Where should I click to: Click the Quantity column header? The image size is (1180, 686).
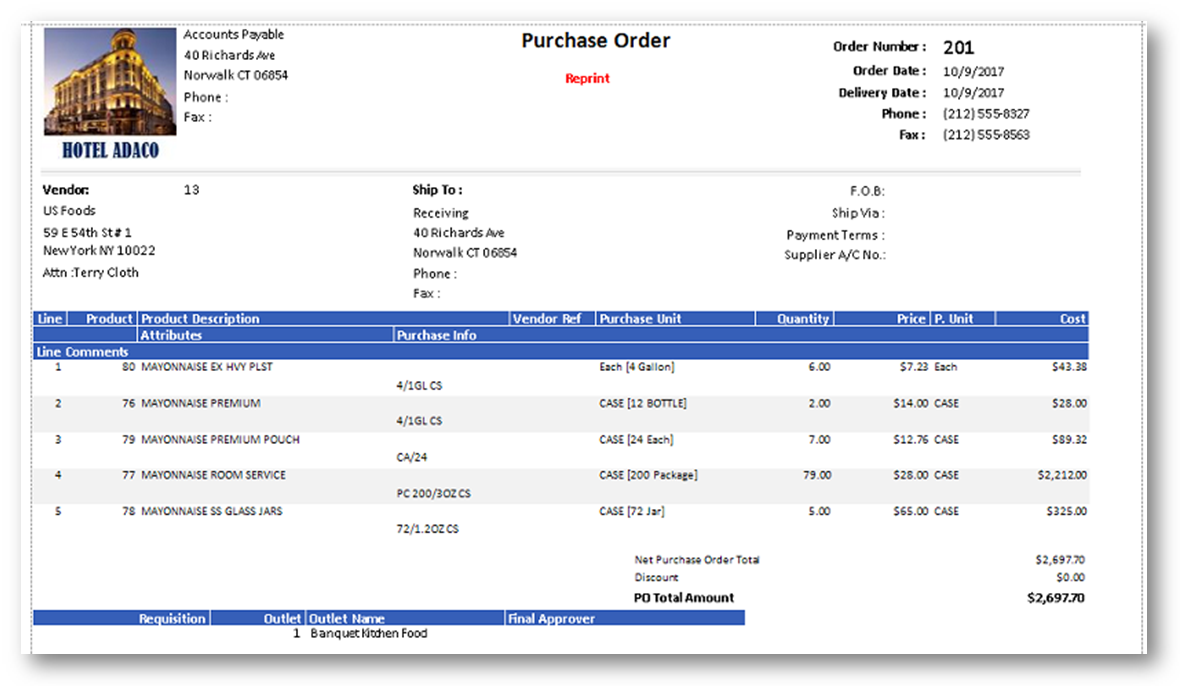(804, 319)
